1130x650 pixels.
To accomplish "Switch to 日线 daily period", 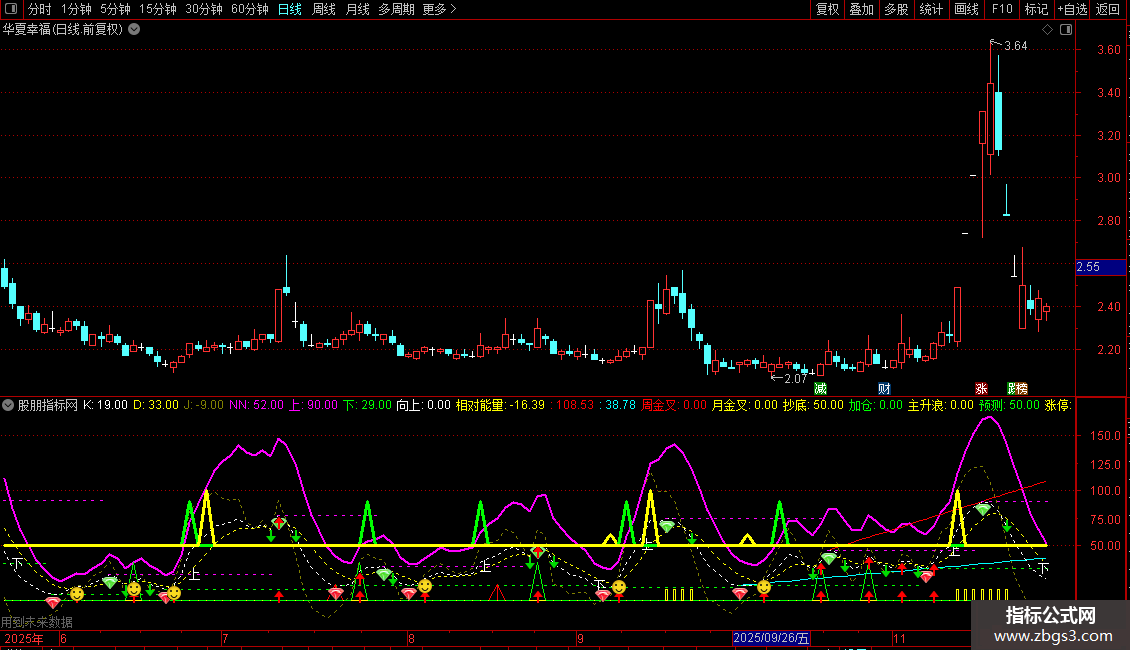I will [x=289, y=9].
